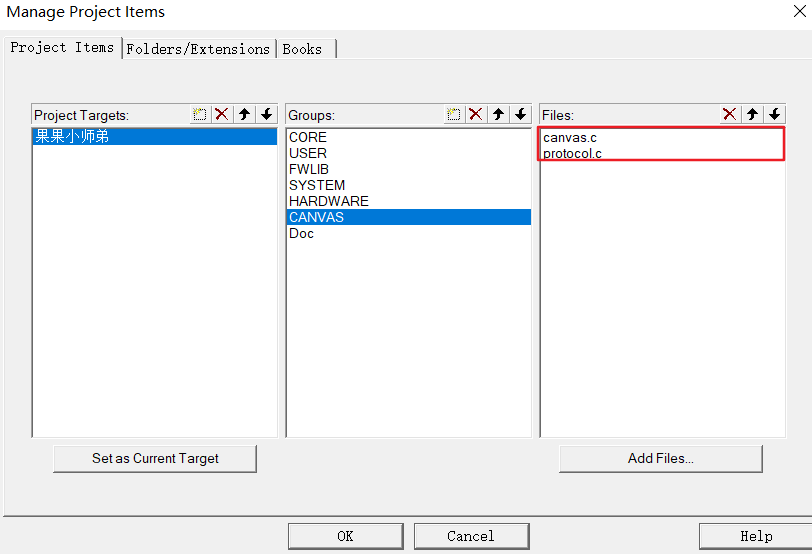Click the Add Files... button

pos(660,459)
